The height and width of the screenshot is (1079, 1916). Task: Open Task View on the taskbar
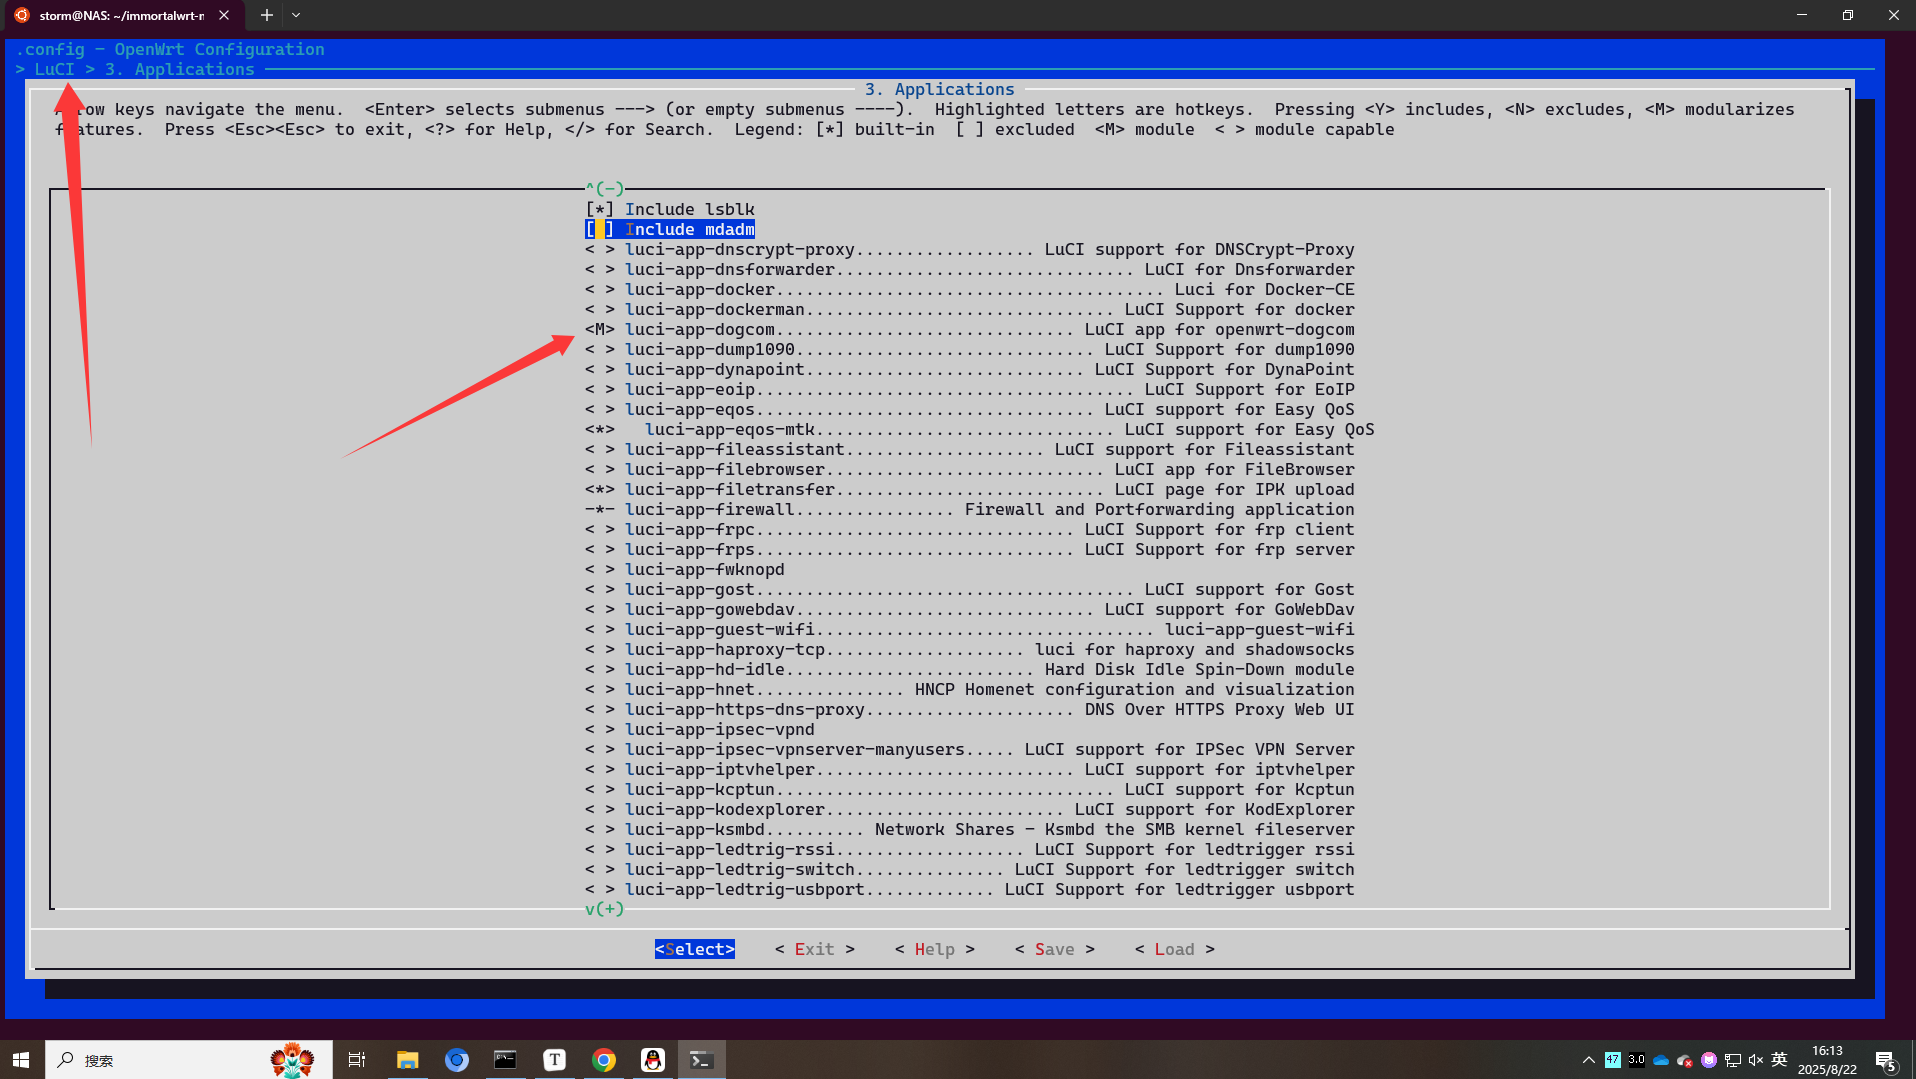tap(356, 1059)
